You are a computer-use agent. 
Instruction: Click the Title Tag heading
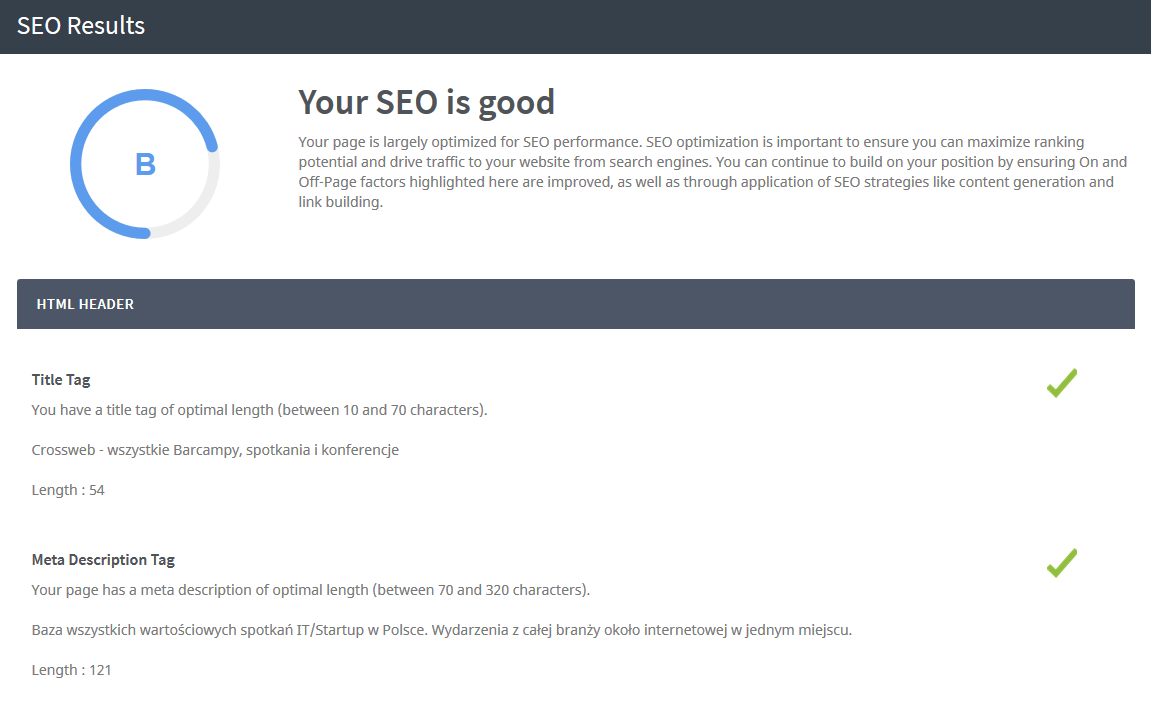(61, 380)
